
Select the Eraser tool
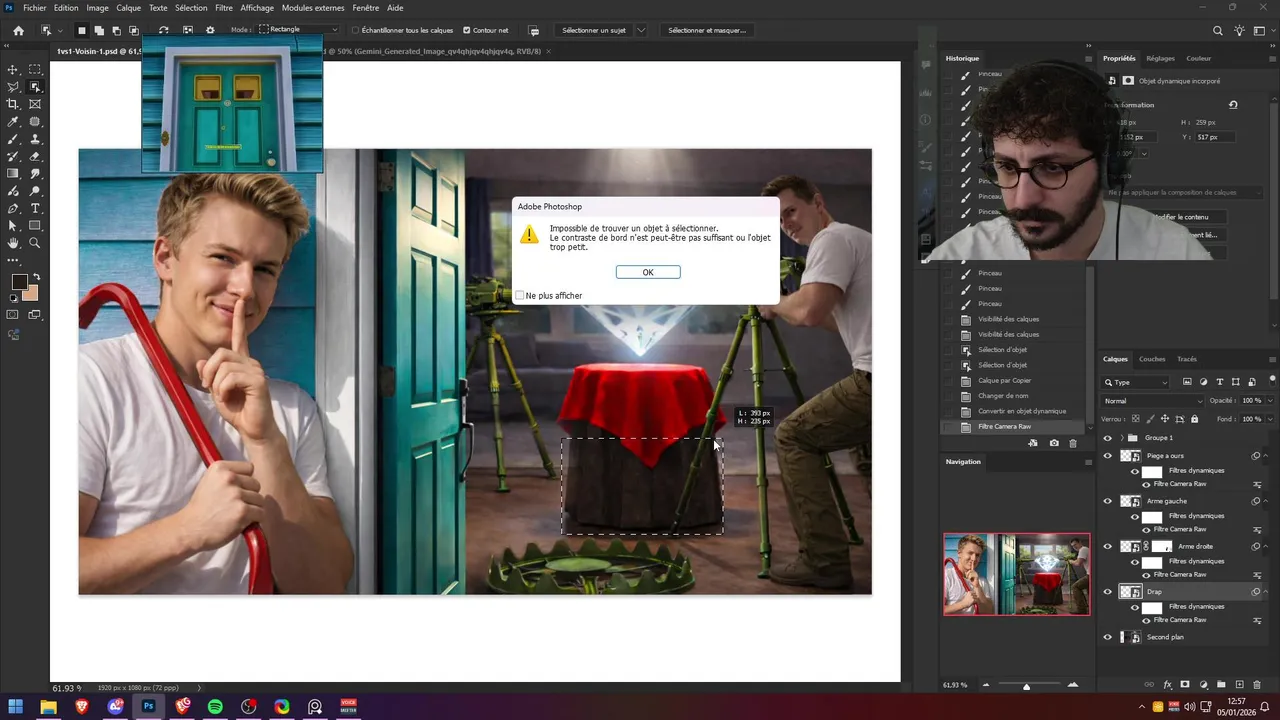pos(35,156)
